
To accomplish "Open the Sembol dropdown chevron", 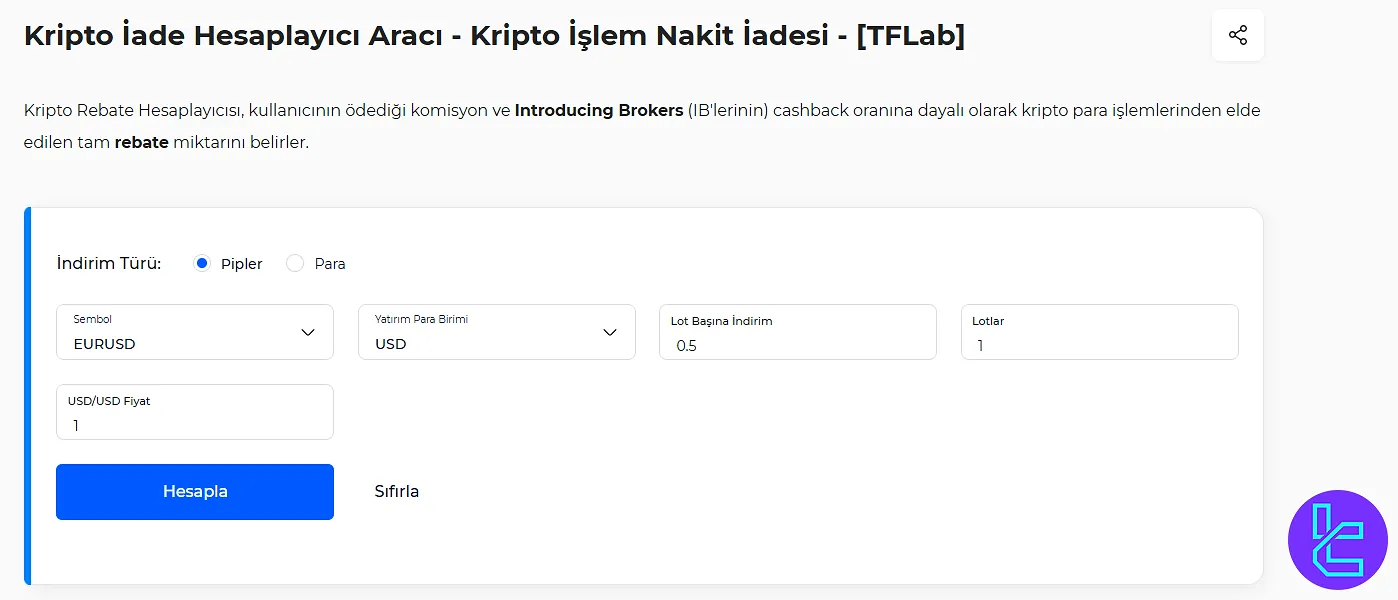I will [307, 332].
